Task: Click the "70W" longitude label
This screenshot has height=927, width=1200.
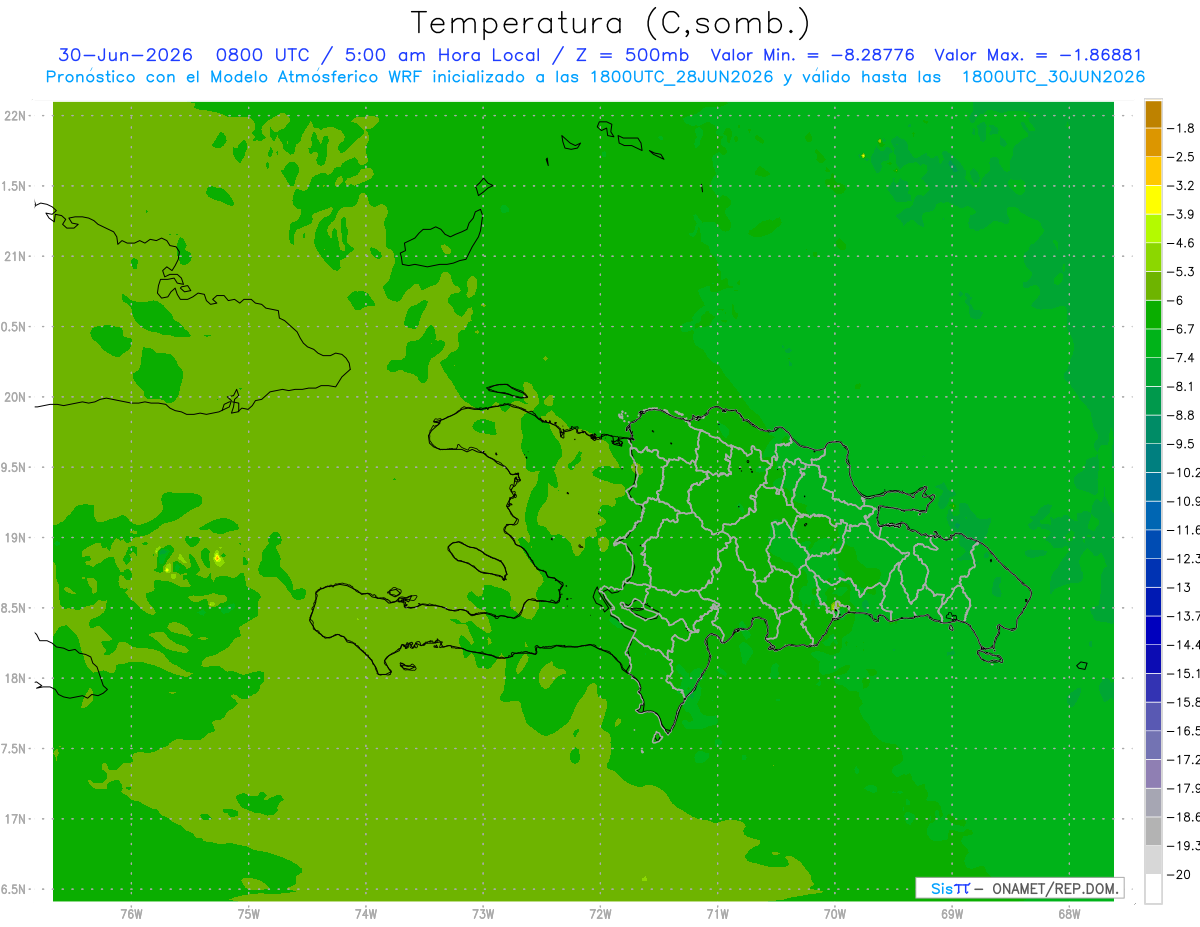Action: [834, 913]
